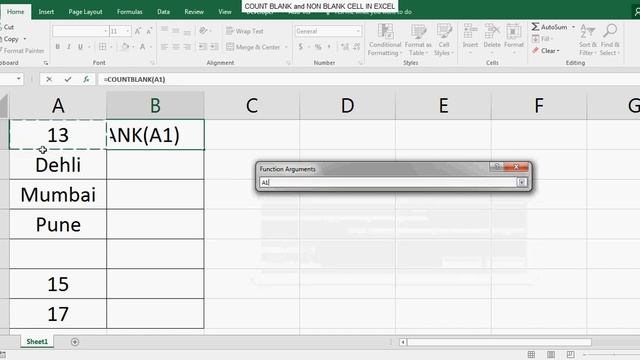Image resolution: width=640 pixels, height=360 pixels.
Task: Click the Clear button
Action: (545, 51)
